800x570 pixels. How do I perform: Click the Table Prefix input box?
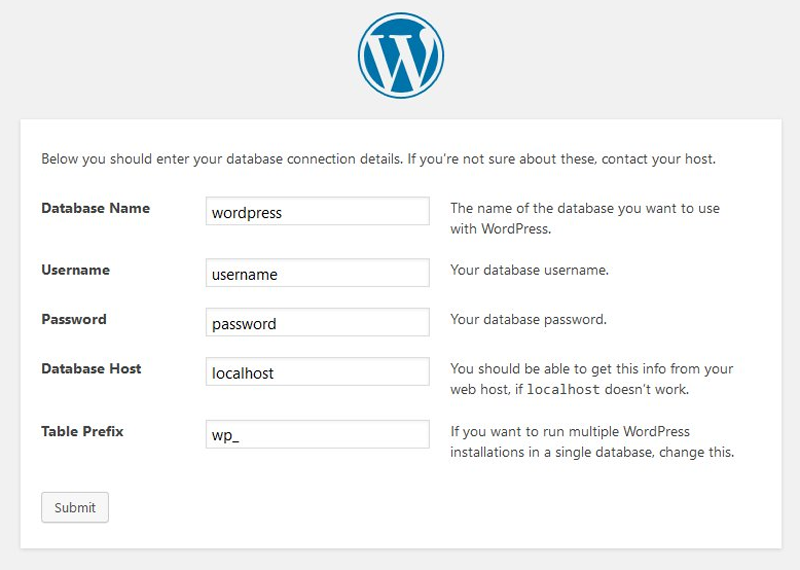point(317,435)
